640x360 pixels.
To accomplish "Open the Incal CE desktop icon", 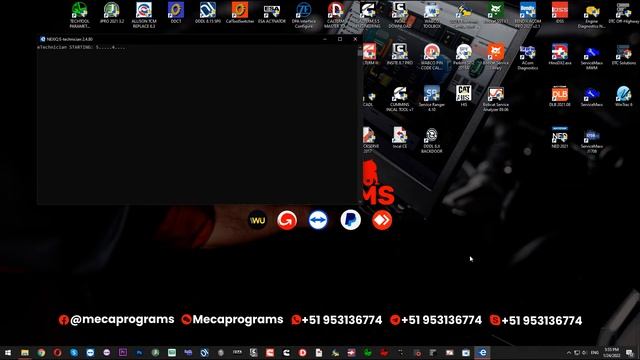I will point(400,138).
